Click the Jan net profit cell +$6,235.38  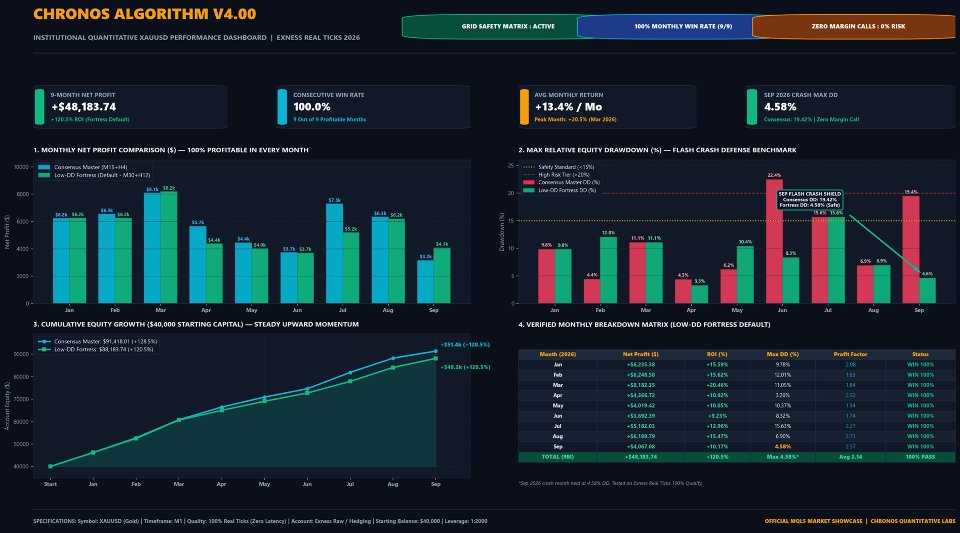[640, 365]
